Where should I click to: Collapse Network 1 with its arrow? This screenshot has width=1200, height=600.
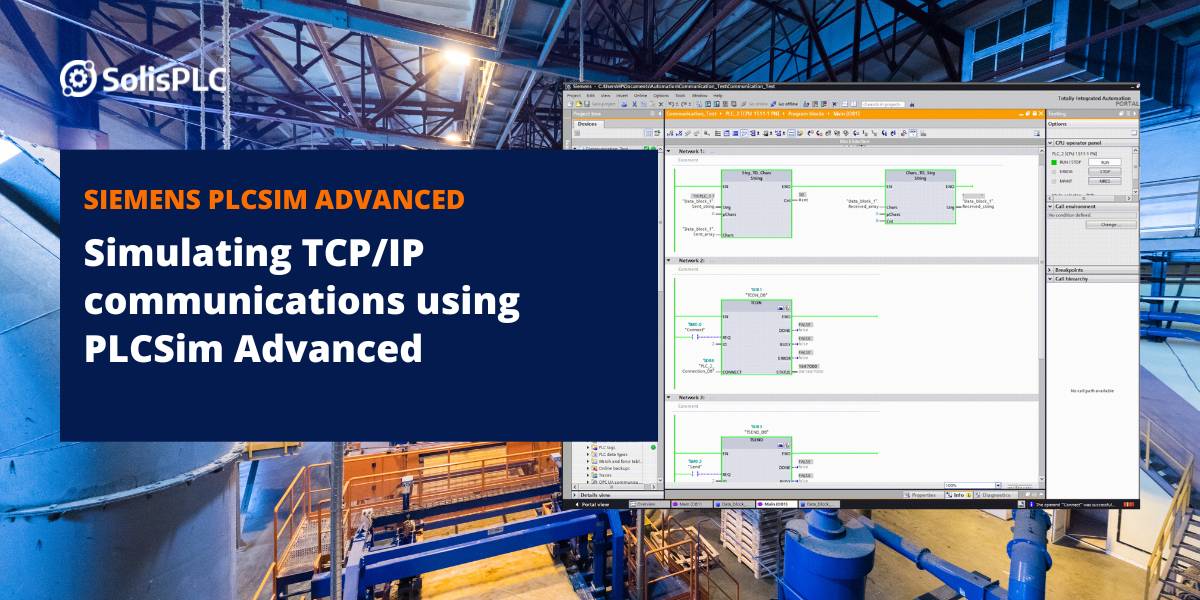pos(668,150)
